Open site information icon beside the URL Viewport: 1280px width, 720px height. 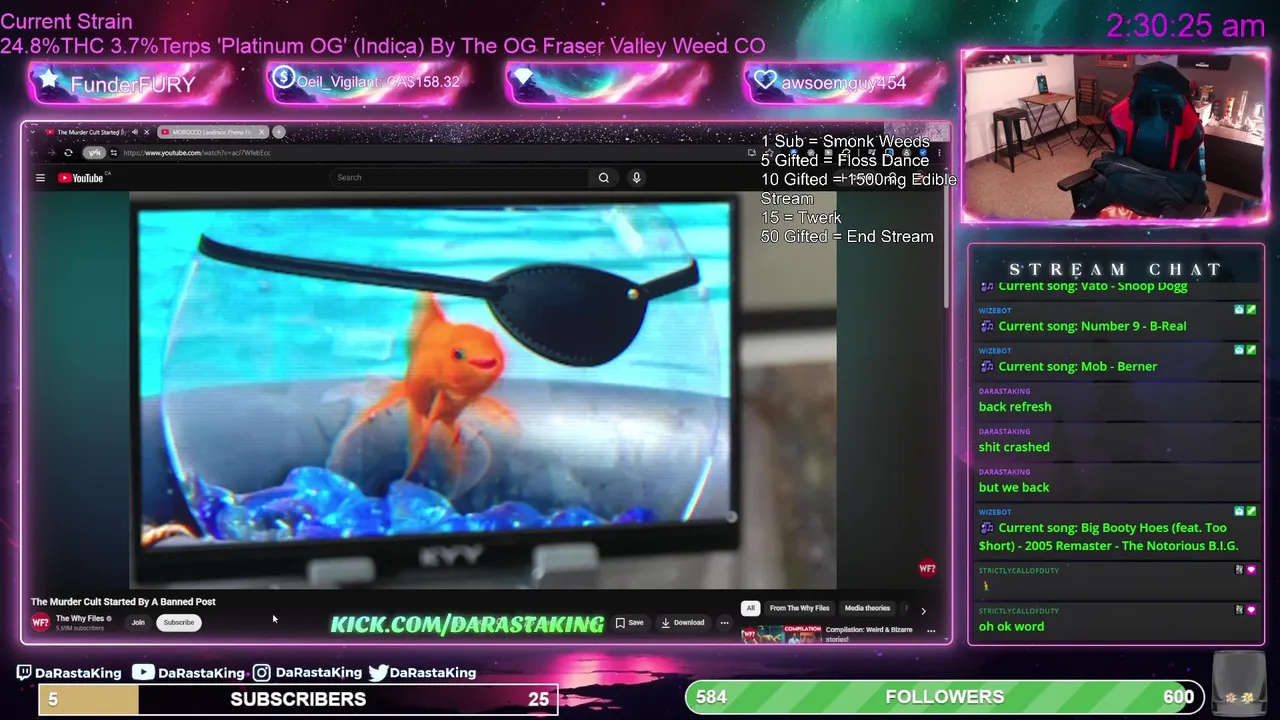[x=114, y=153]
